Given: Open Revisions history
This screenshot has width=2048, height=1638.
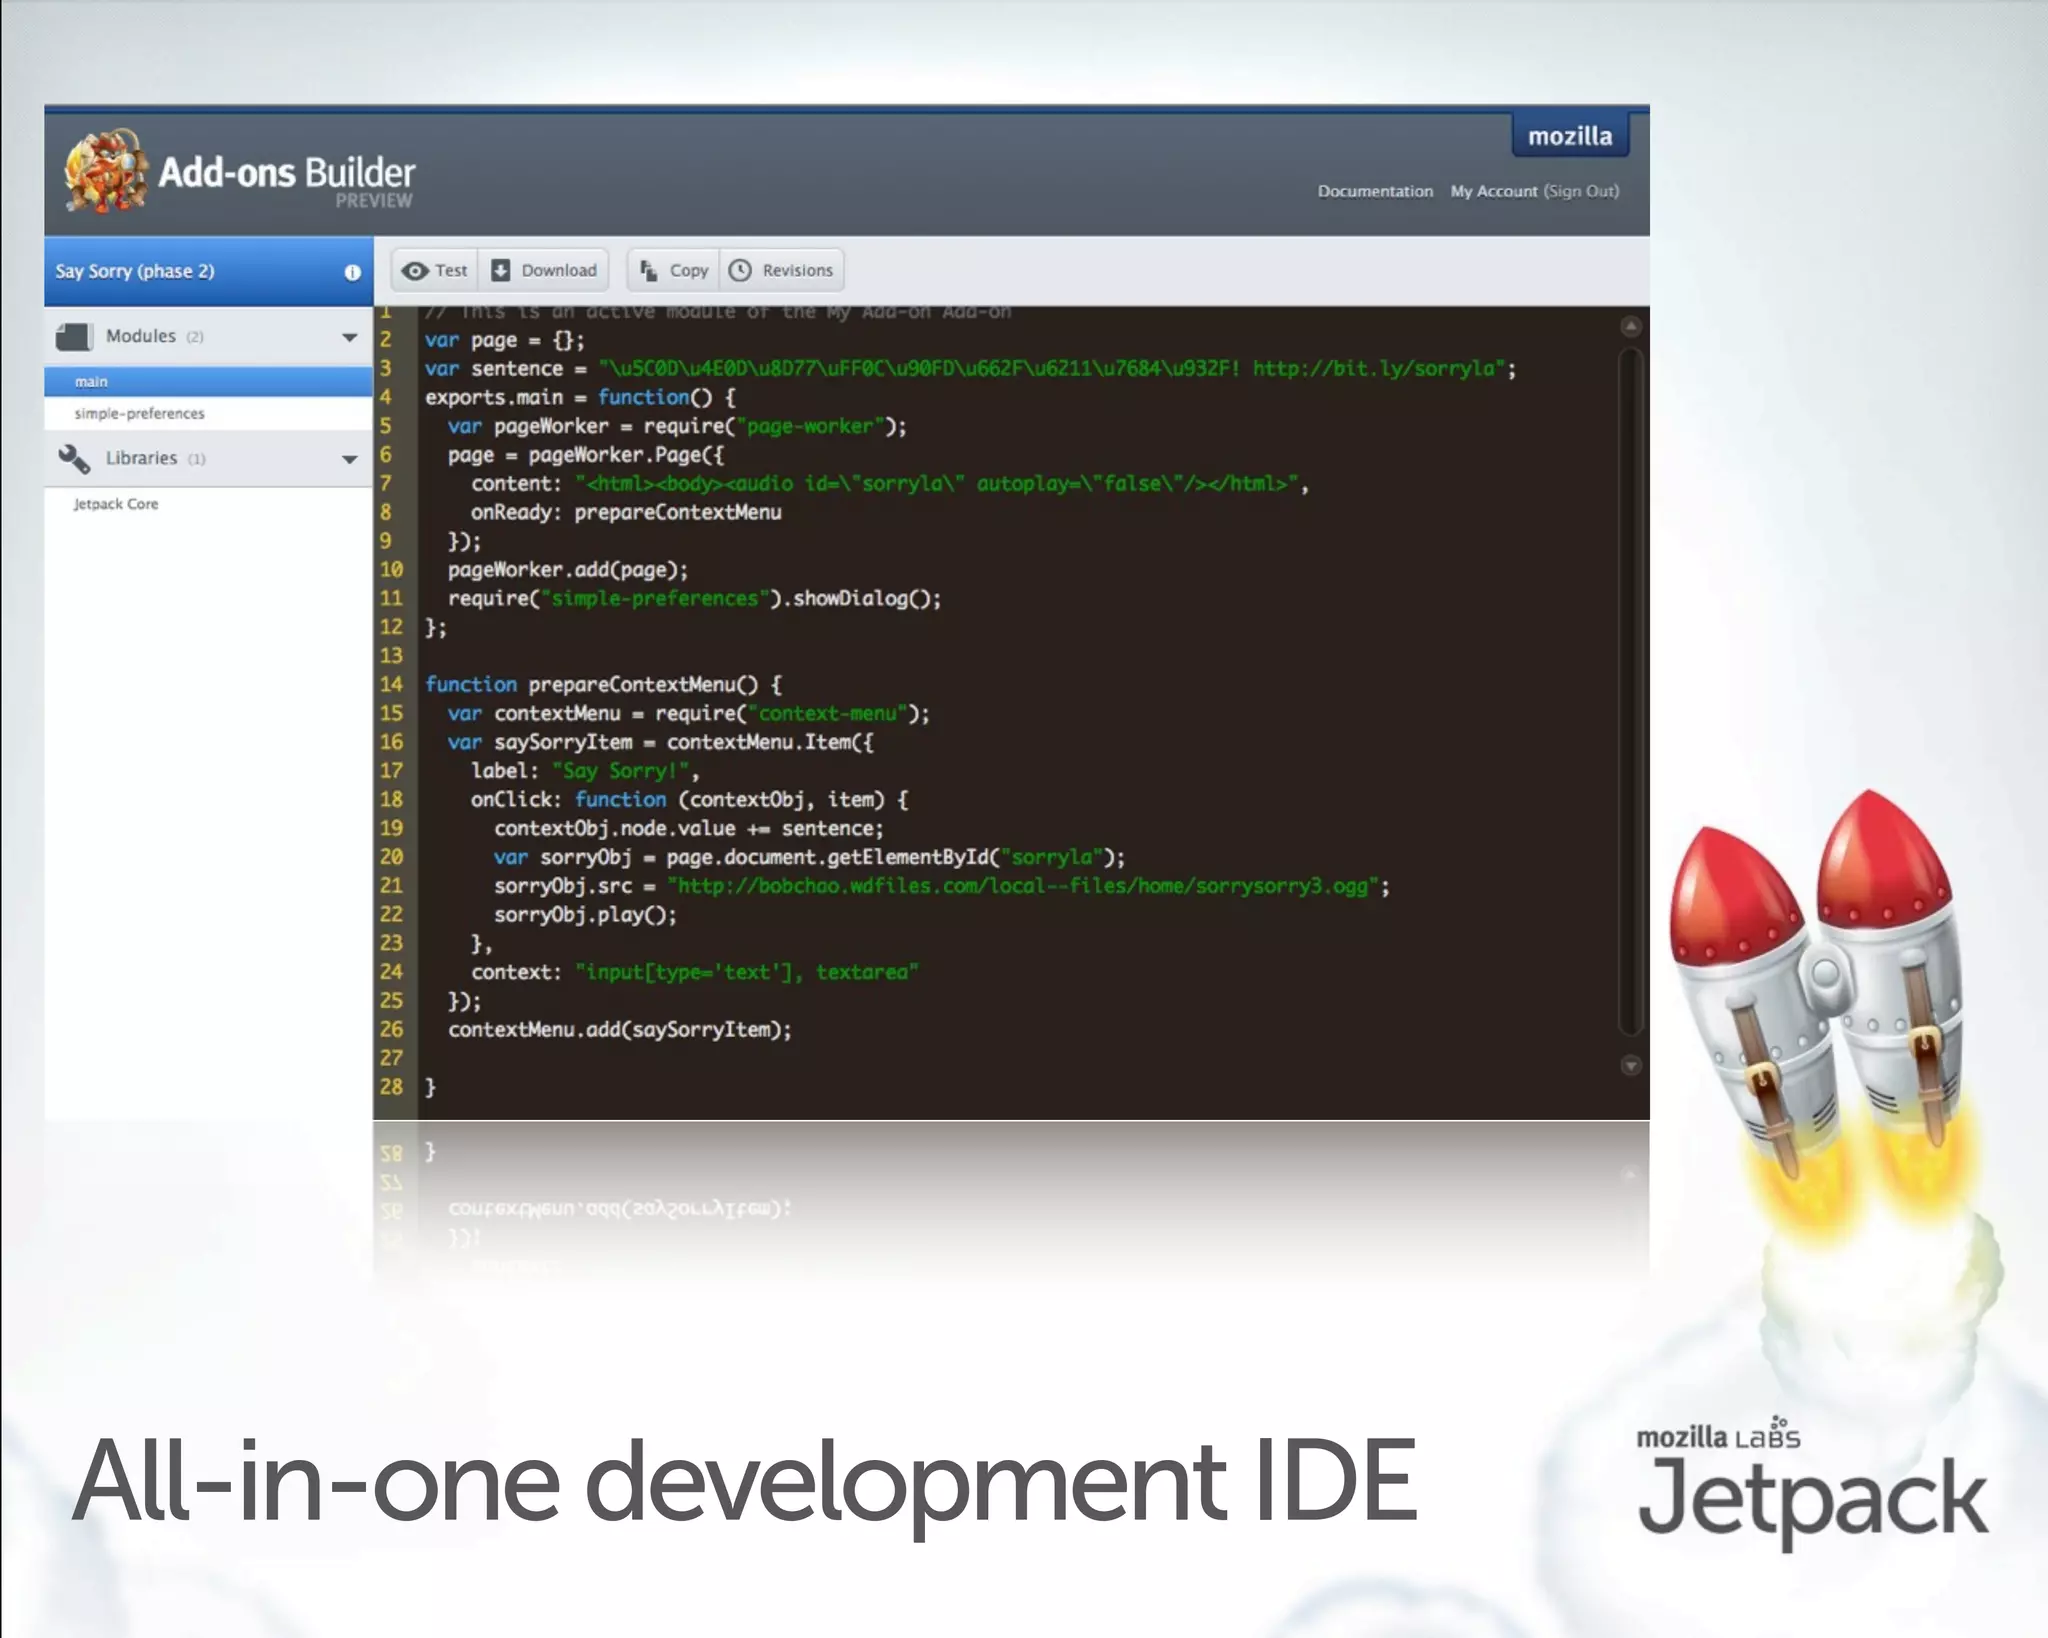Looking at the screenshot, I should click(781, 270).
